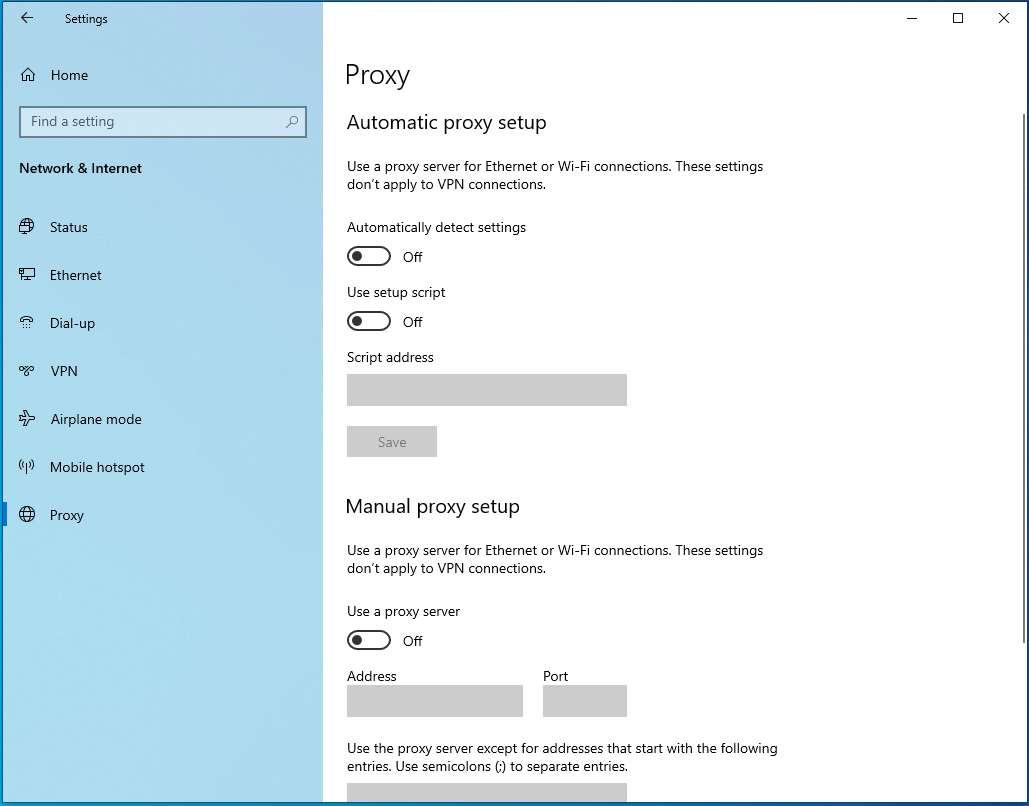Click the Mobile hotspot antenna icon

(x=27, y=467)
